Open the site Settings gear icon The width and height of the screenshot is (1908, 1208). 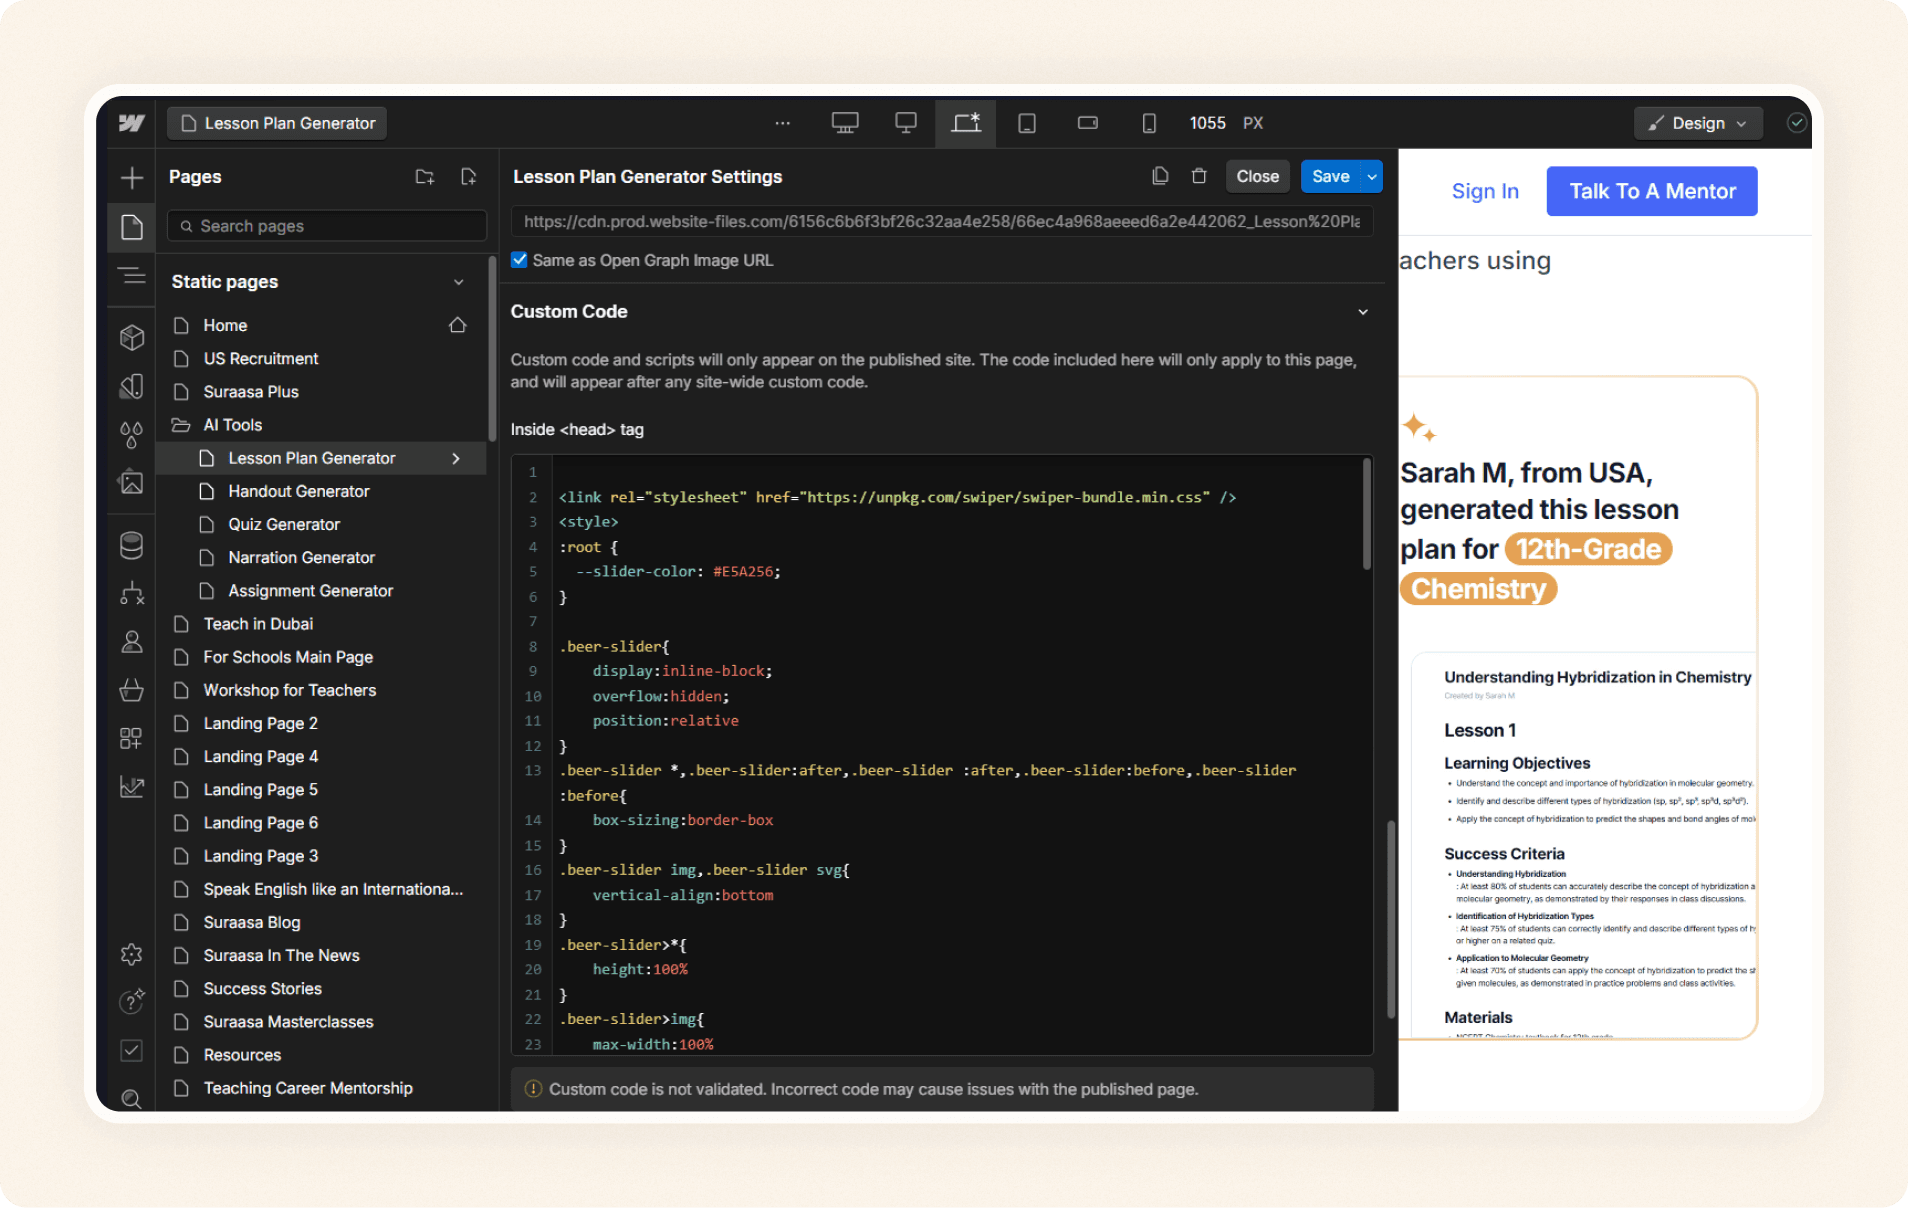(x=131, y=954)
